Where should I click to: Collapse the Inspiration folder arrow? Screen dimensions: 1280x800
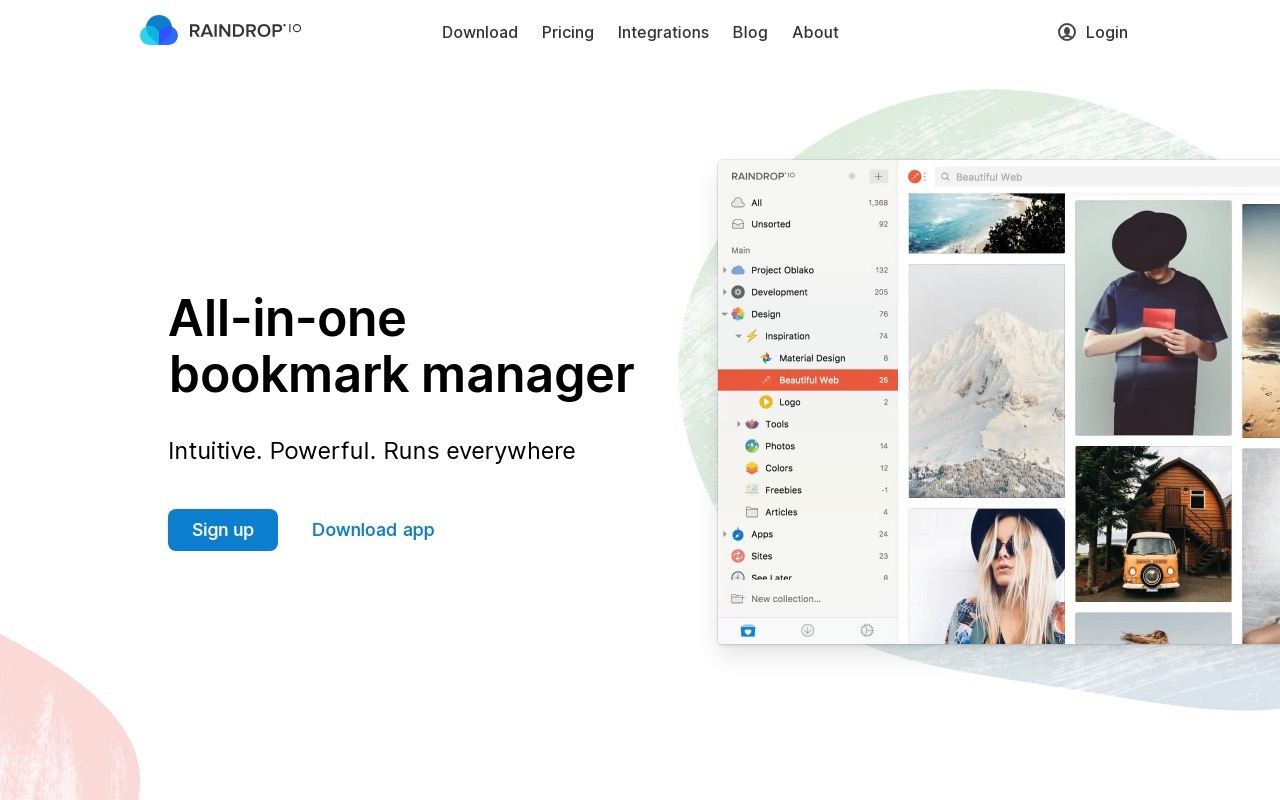click(739, 336)
